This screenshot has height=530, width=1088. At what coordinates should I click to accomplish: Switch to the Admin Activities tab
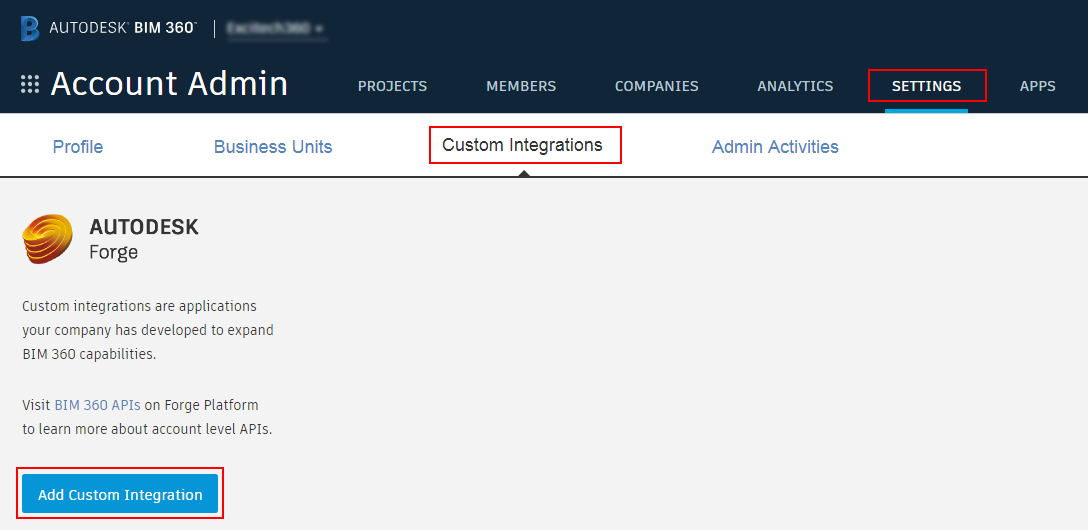click(x=775, y=147)
